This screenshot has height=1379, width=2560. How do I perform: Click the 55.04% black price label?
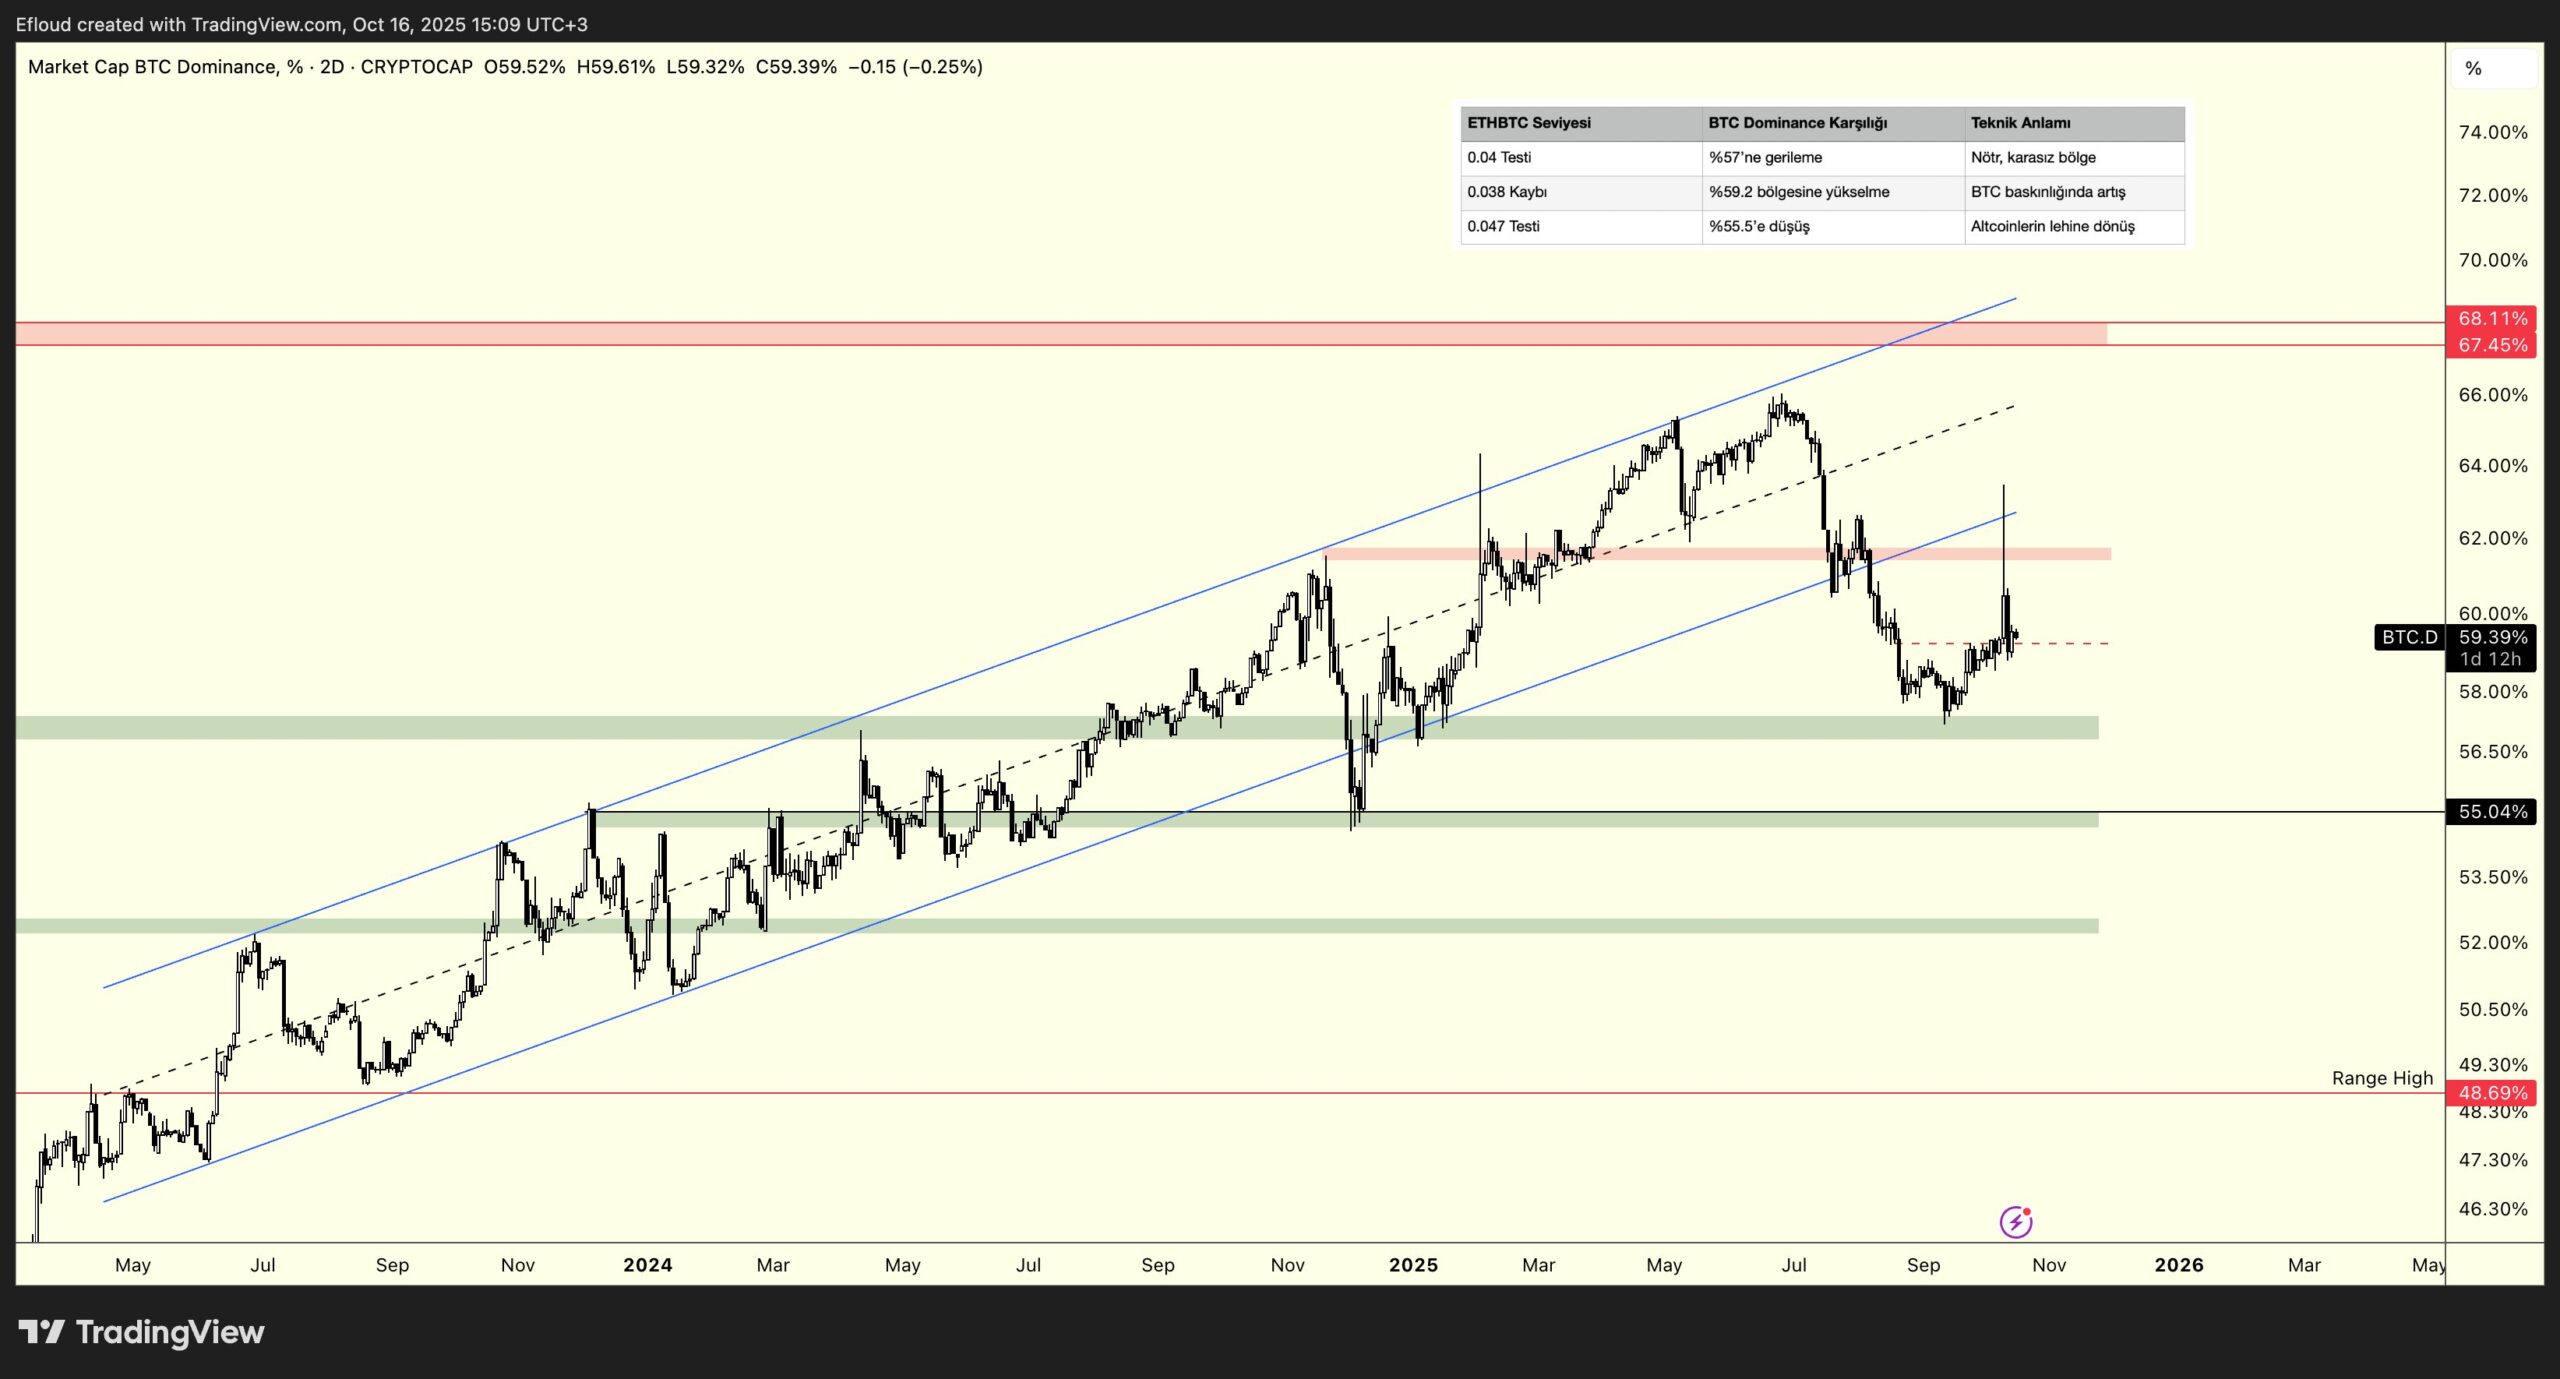click(x=2492, y=811)
